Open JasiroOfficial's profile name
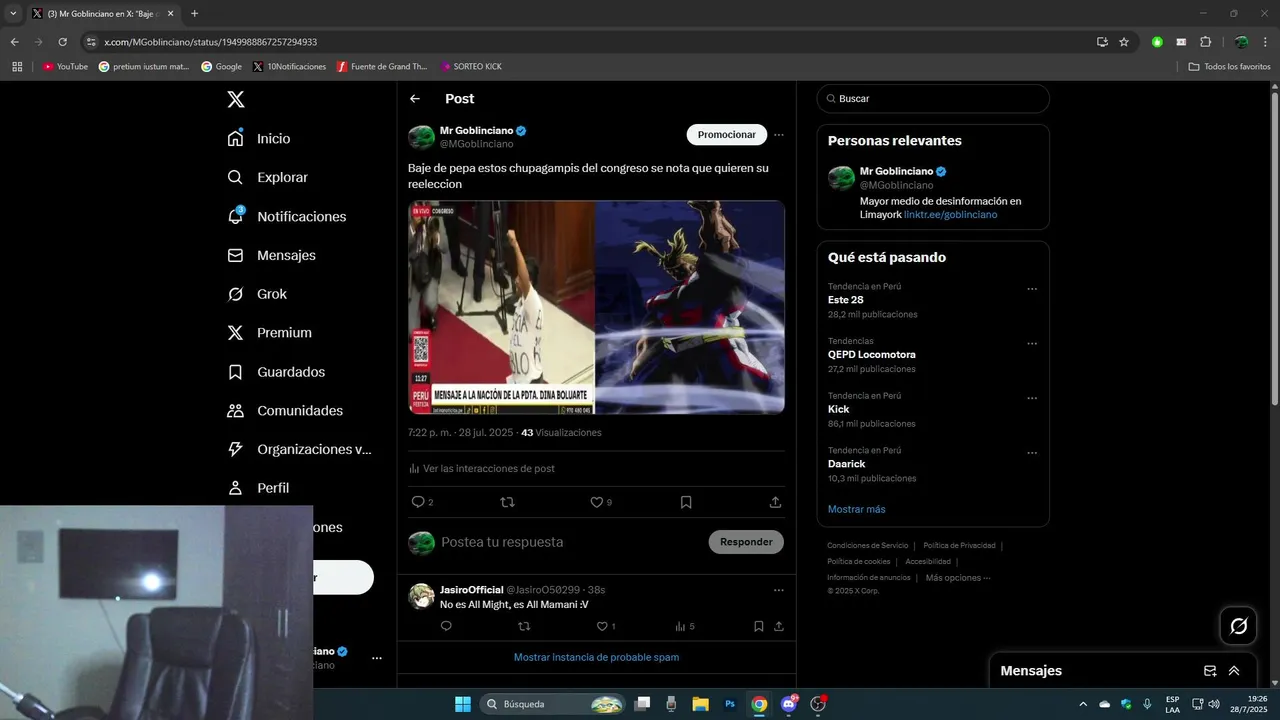Image resolution: width=1280 pixels, height=720 pixels. 471,590
